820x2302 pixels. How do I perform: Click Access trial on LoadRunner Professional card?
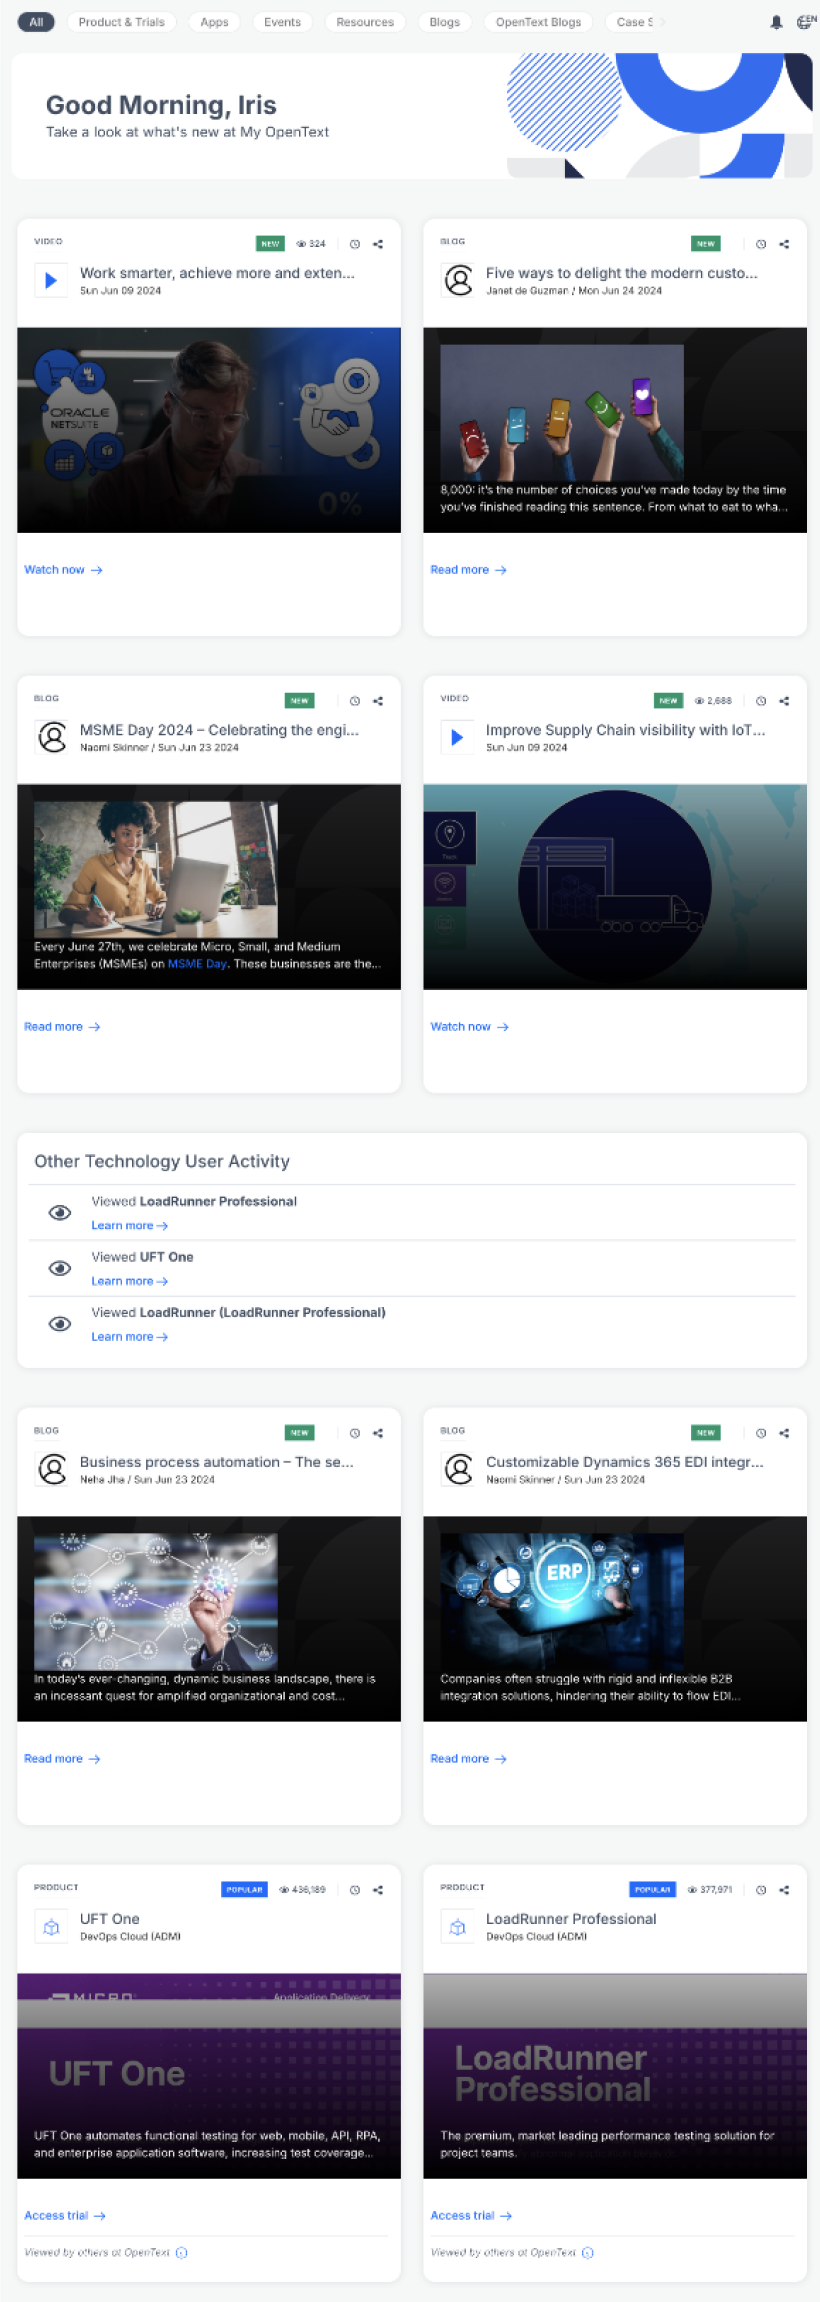coord(471,2216)
